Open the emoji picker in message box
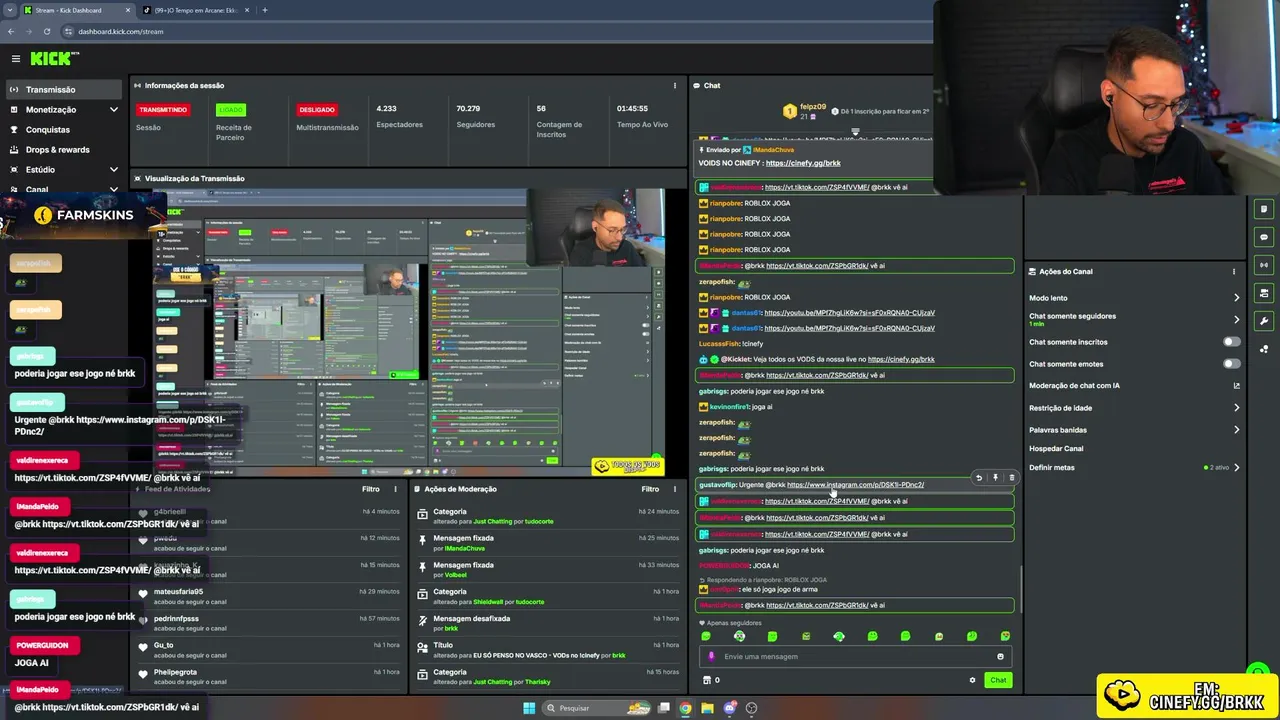The height and width of the screenshot is (720, 1280). (1000, 656)
